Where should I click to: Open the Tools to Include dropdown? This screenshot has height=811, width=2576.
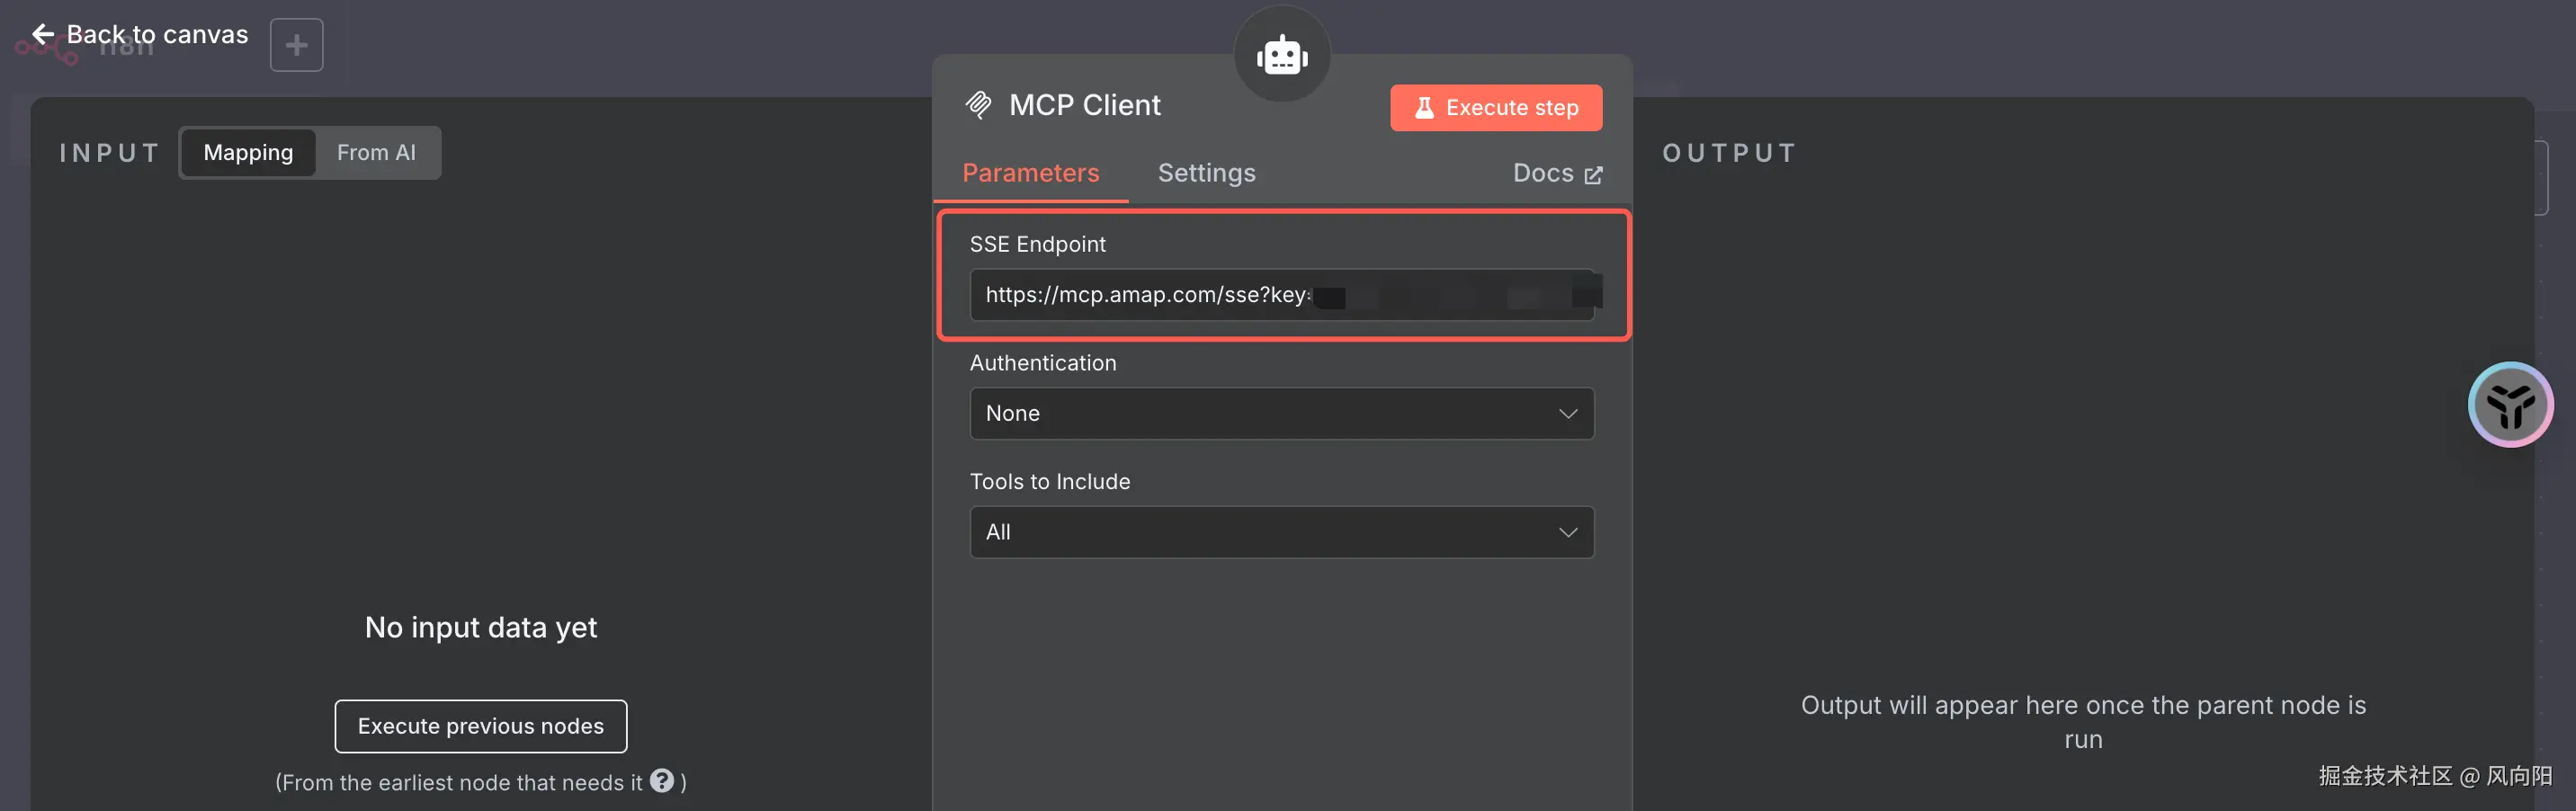[1281, 532]
